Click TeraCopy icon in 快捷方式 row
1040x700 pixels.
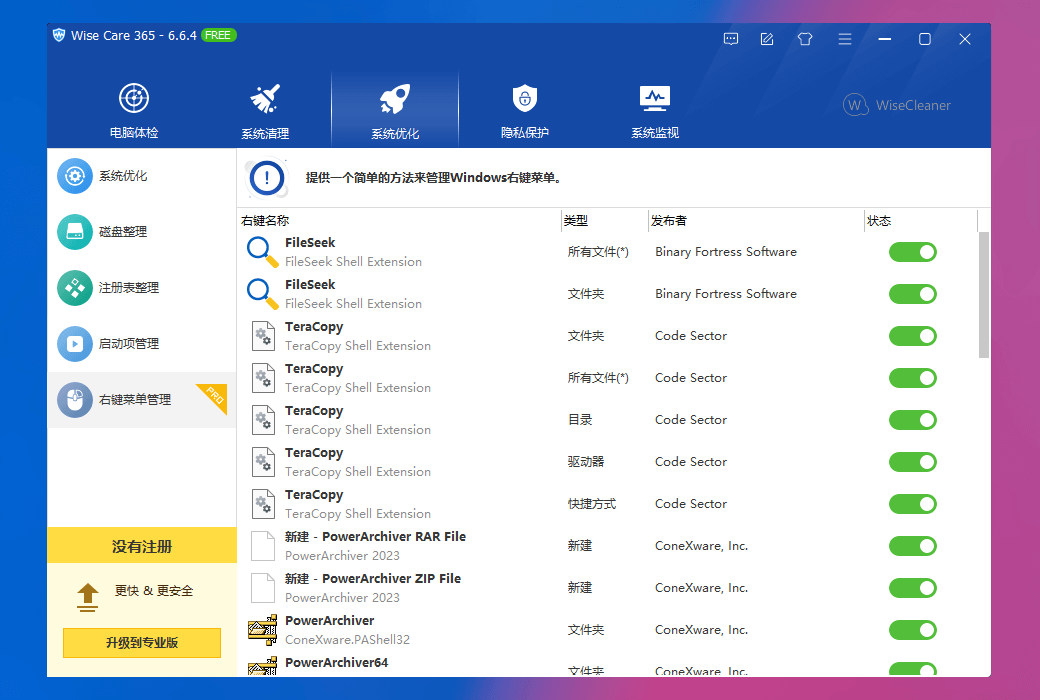pyautogui.click(x=263, y=504)
